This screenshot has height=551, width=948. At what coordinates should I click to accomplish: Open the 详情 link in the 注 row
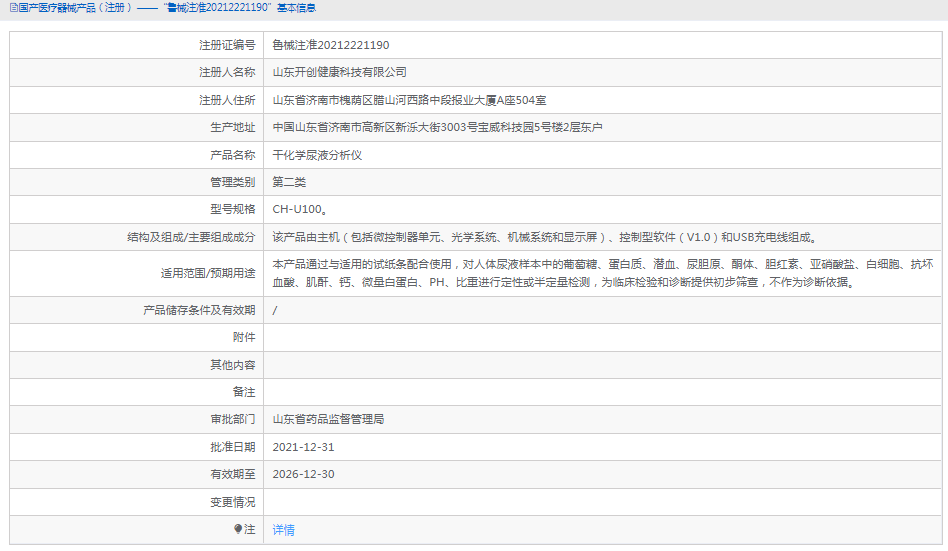coord(284,530)
